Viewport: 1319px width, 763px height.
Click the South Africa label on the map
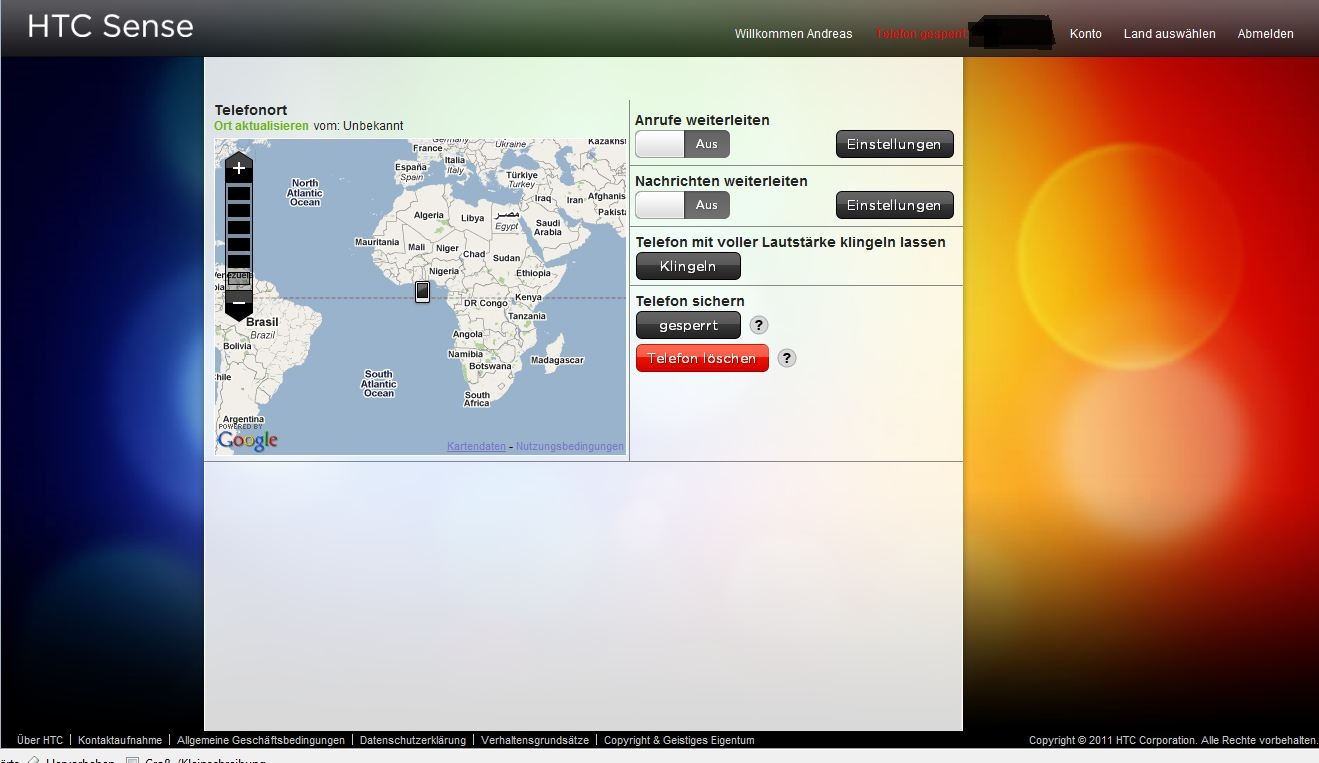477,398
